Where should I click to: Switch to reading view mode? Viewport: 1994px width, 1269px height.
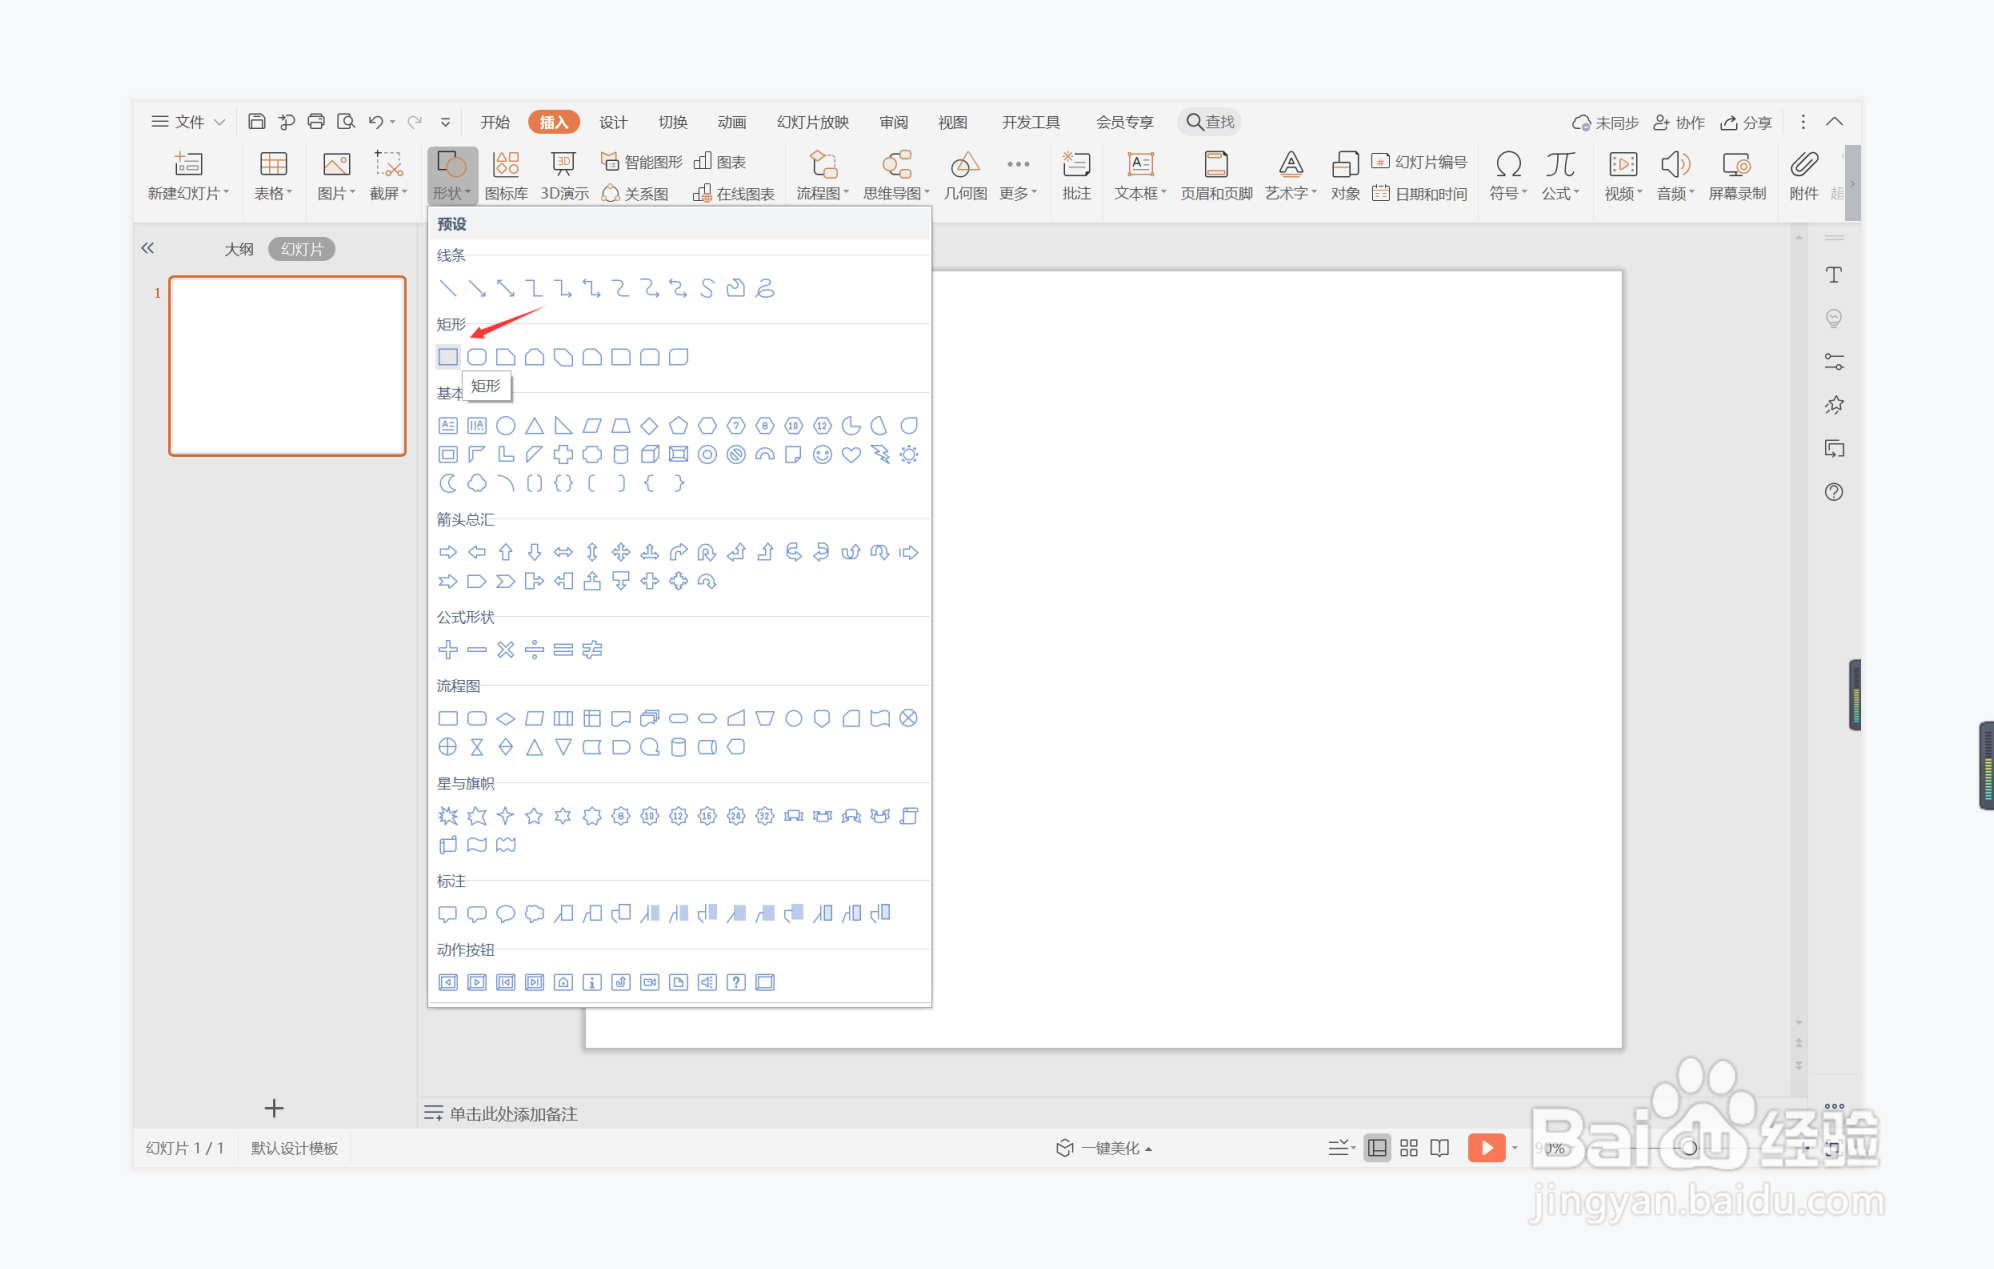[1440, 1148]
